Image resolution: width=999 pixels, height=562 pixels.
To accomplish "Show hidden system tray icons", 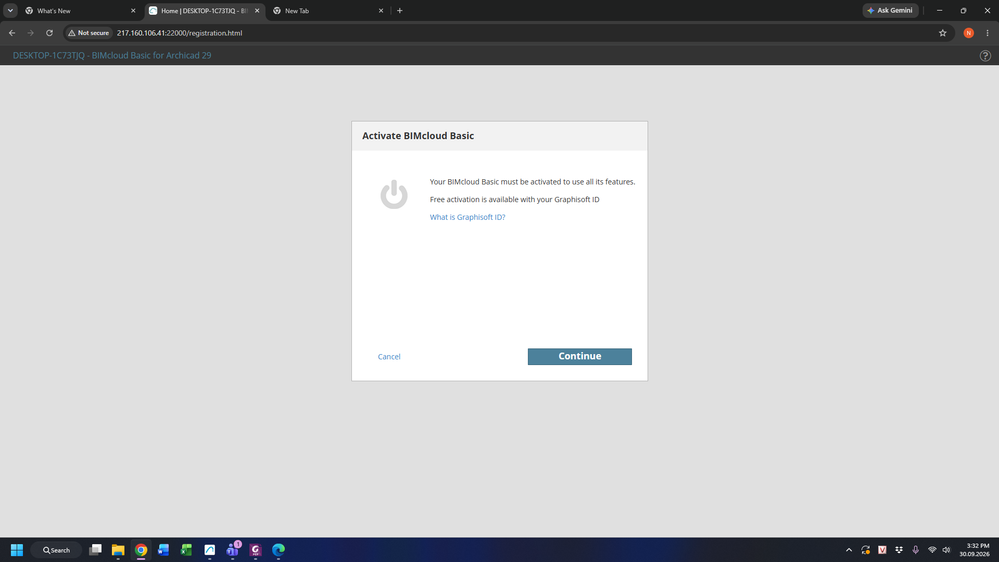I will click(849, 550).
